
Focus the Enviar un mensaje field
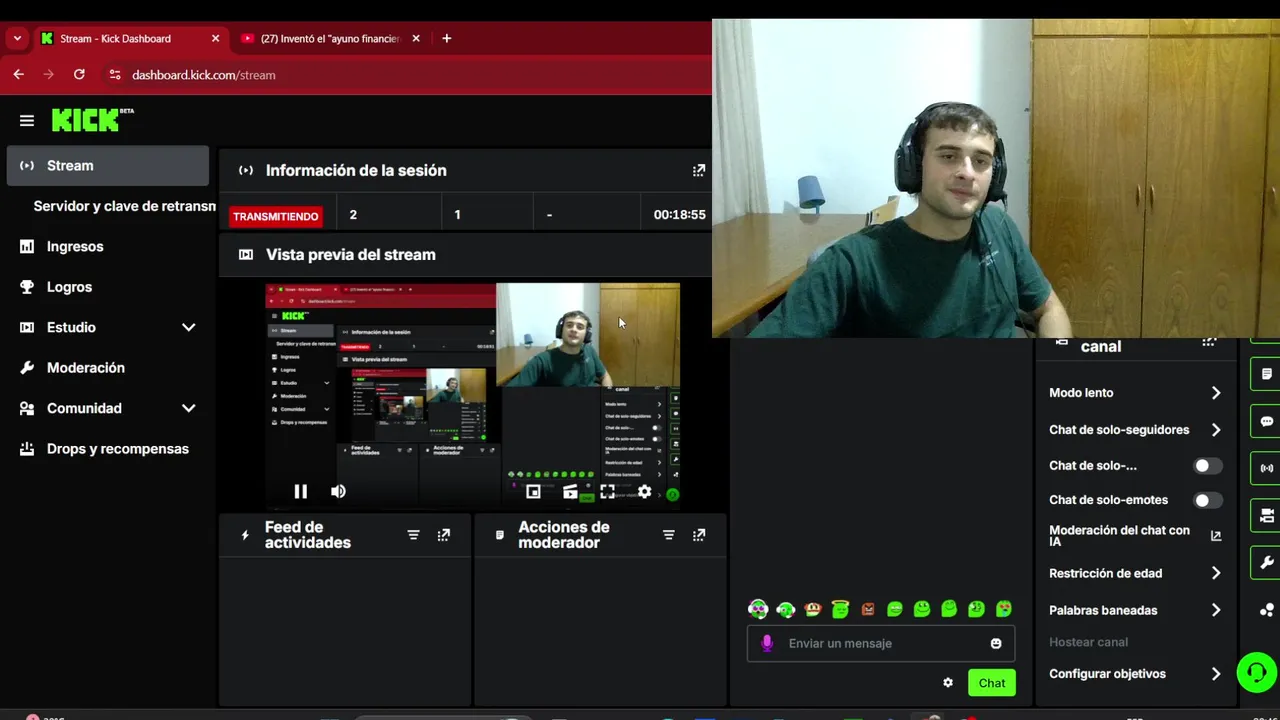point(881,643)
